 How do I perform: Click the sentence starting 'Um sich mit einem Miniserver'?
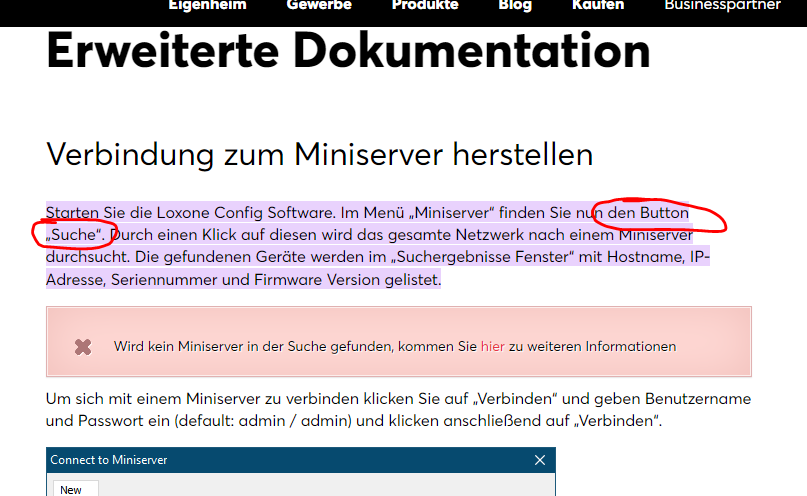click(x=398, y=410)
